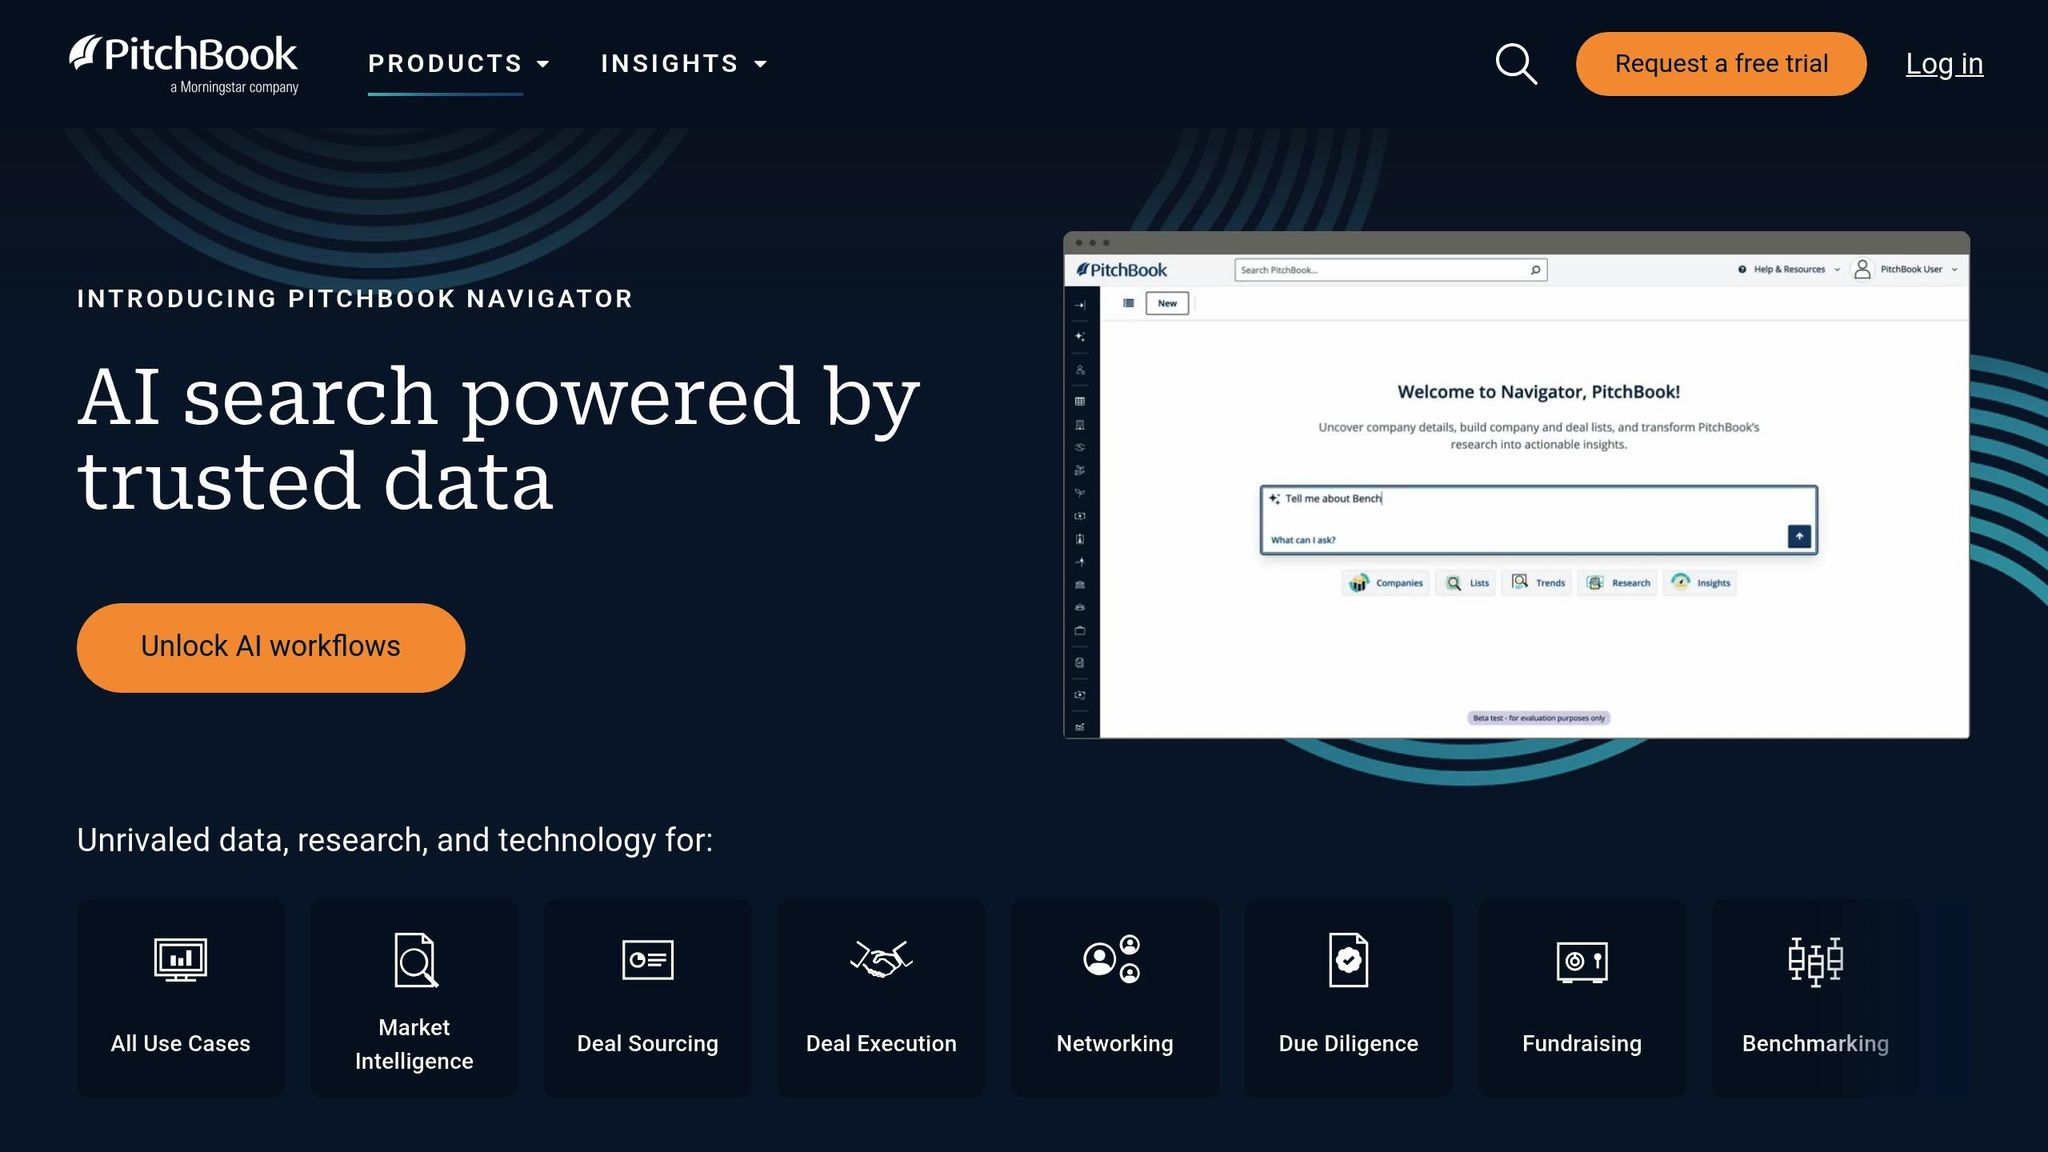Click the Help & Resources question mark icon
The image size is (2048, 1152).
pyautogui.click(x=1743, y=268)
